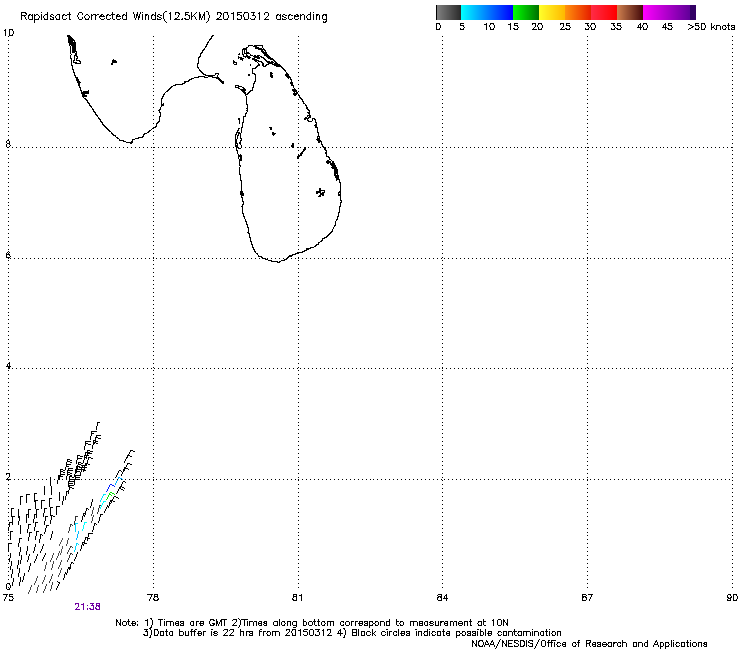The height and width of the screenshot is (650, 740).
Task: Click the longitude label '75' on the bottom axis
Action: click(x=8, y=598)
